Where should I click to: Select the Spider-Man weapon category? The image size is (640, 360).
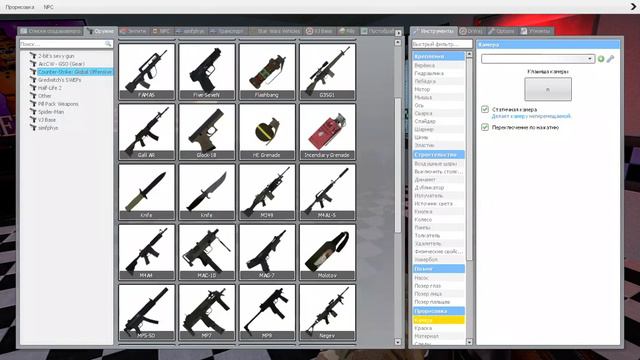click(x=51, y=112)
